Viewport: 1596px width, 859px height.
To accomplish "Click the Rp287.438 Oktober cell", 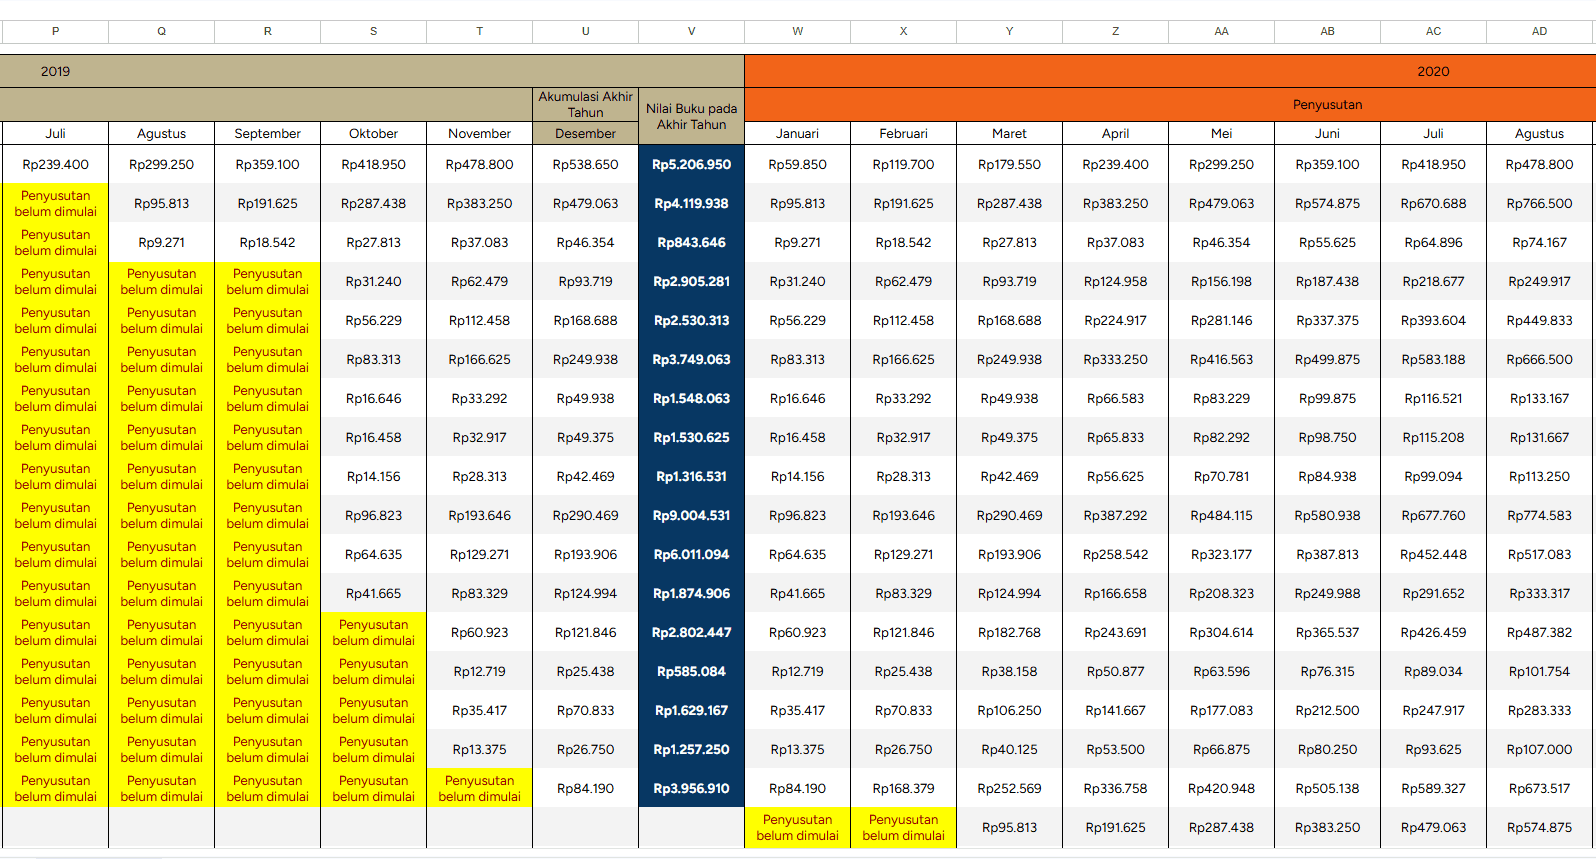I will pos(373,203).
